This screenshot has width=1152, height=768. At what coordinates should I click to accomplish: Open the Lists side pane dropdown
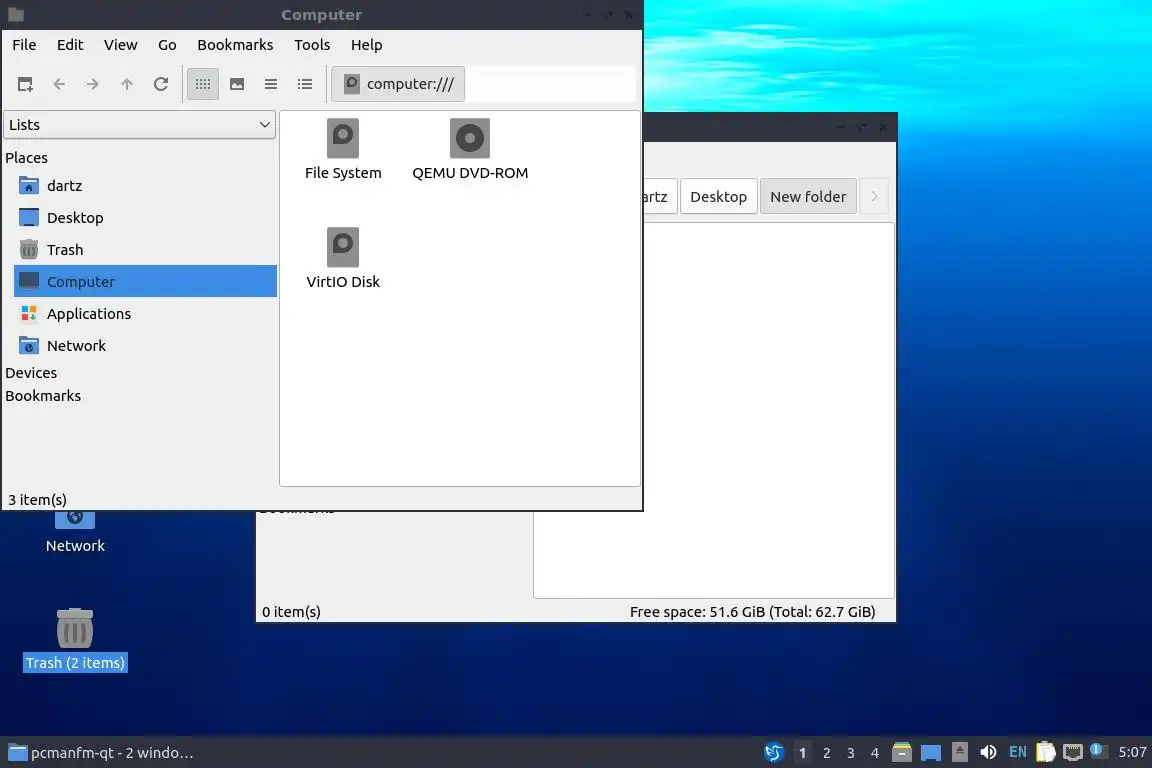[x=140, y=125]
